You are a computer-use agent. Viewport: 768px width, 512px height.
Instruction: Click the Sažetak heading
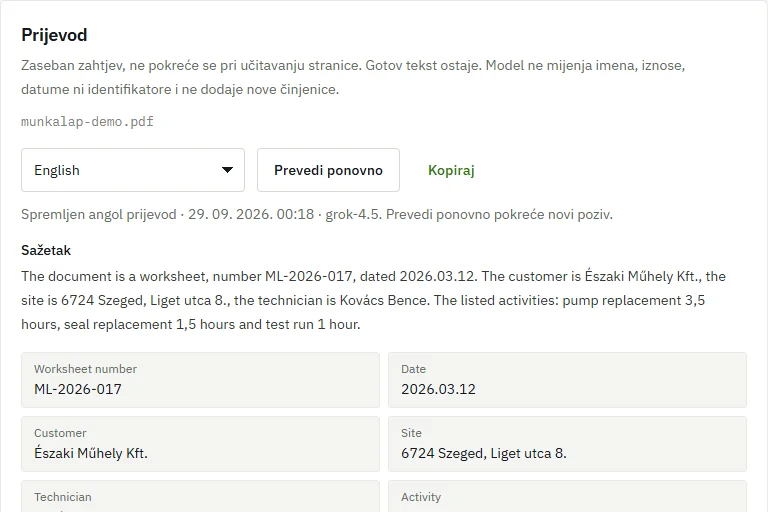(x=46, y=250)
